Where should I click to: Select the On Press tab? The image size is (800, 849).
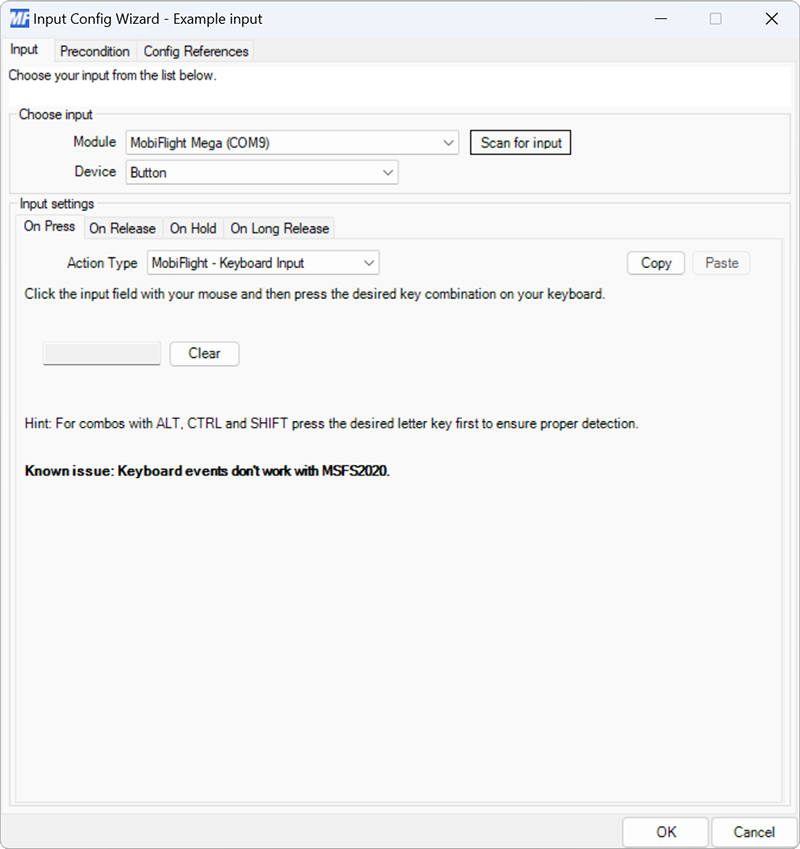[x=48, y=226]
